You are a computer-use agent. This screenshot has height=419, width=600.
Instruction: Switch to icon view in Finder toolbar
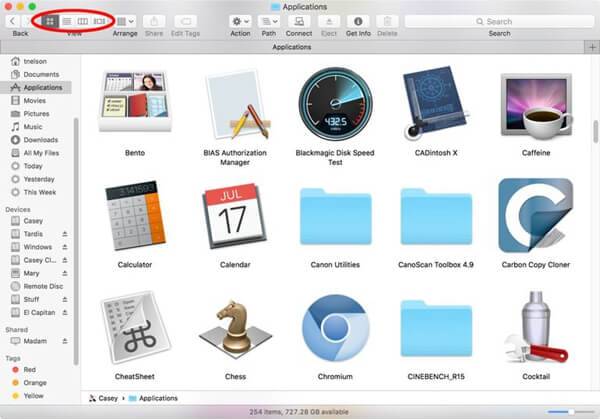(50, 21)
